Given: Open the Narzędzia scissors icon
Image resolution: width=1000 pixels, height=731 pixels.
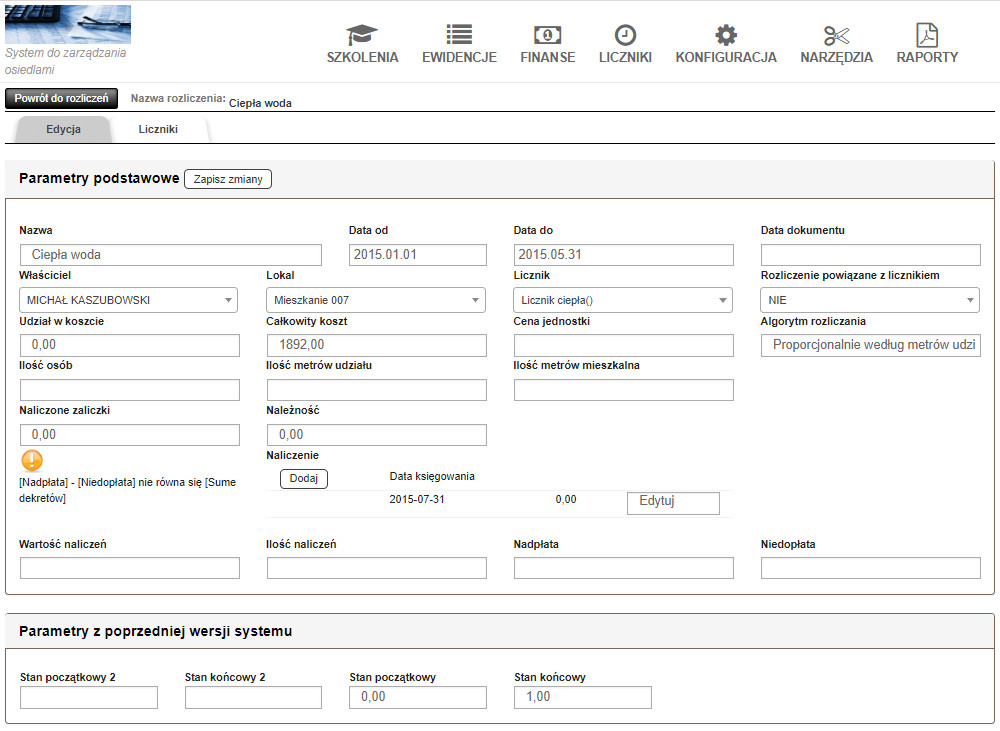Looking at the screenshot, I should click(x=836, y=35).
